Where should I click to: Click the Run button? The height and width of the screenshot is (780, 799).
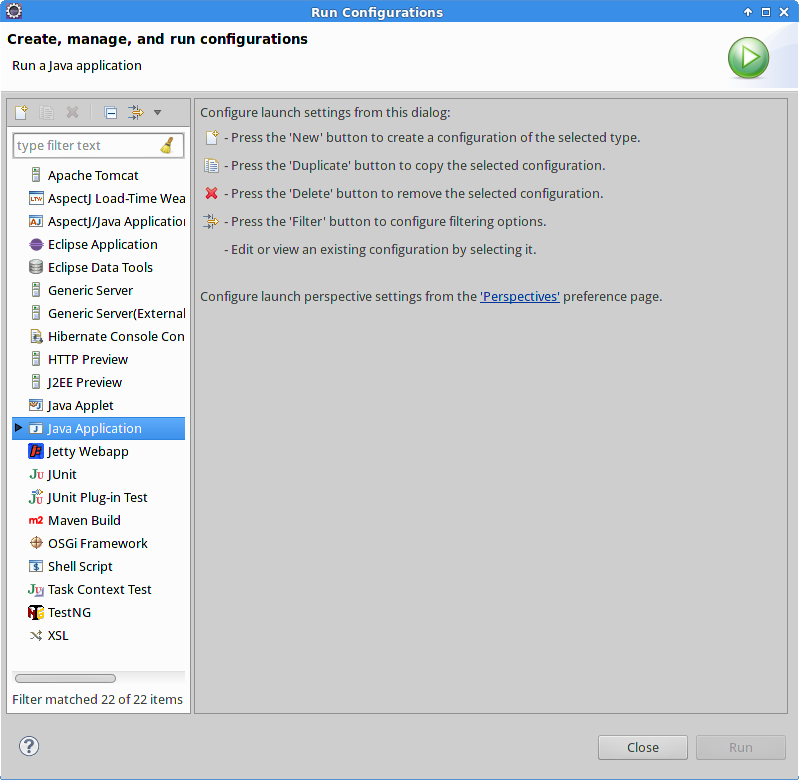coord(740,747)
